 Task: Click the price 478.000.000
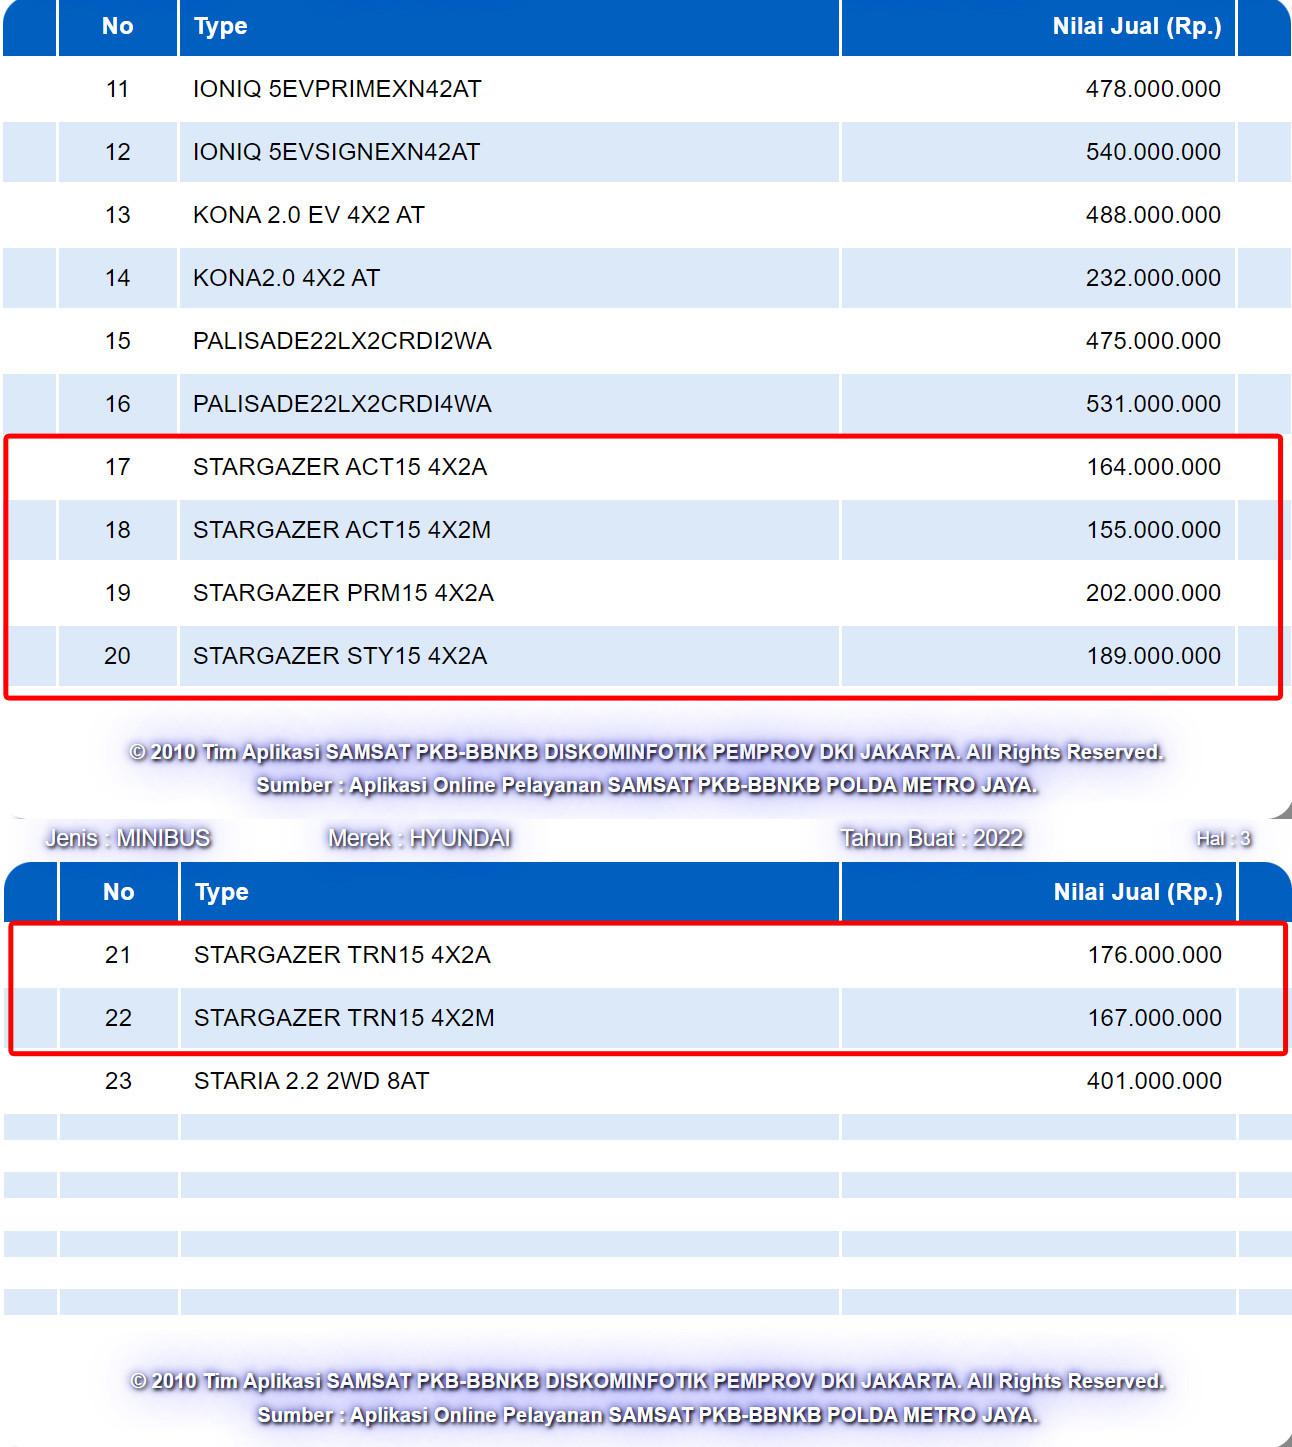click(1153, 89)
